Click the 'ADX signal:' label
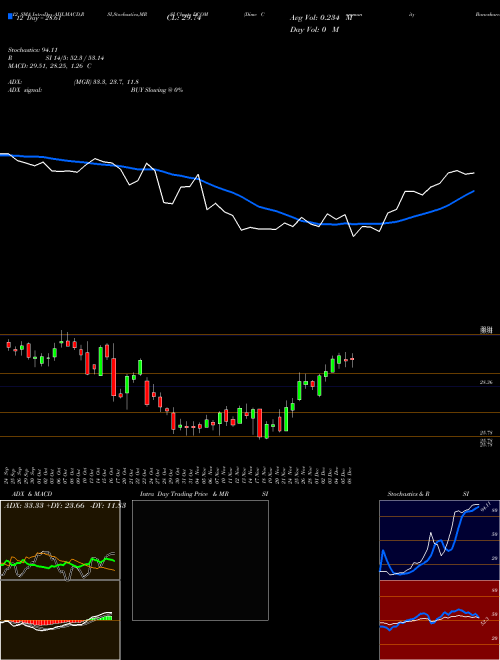This screenshot has width=500, height=660. [x=25, y=90]
